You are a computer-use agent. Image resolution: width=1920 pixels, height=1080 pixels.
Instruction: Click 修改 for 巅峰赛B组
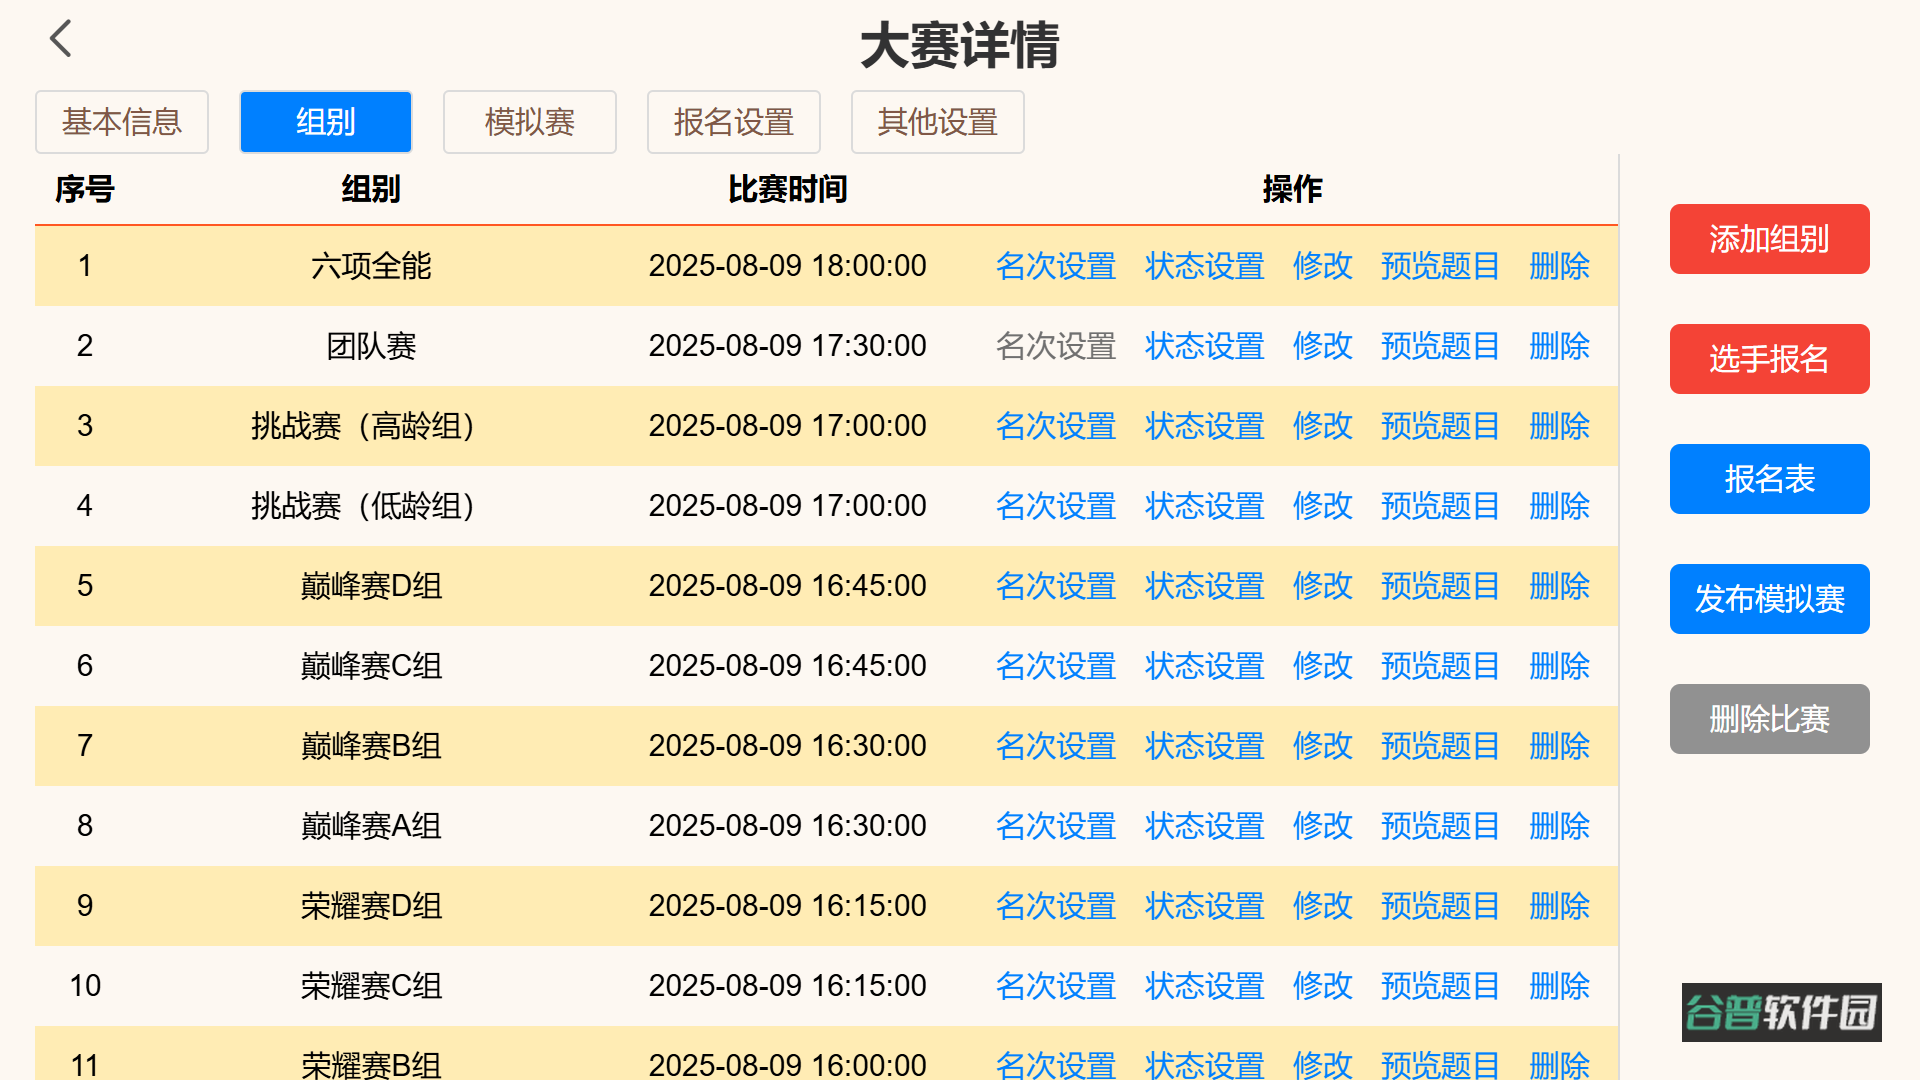[1322, 746]
